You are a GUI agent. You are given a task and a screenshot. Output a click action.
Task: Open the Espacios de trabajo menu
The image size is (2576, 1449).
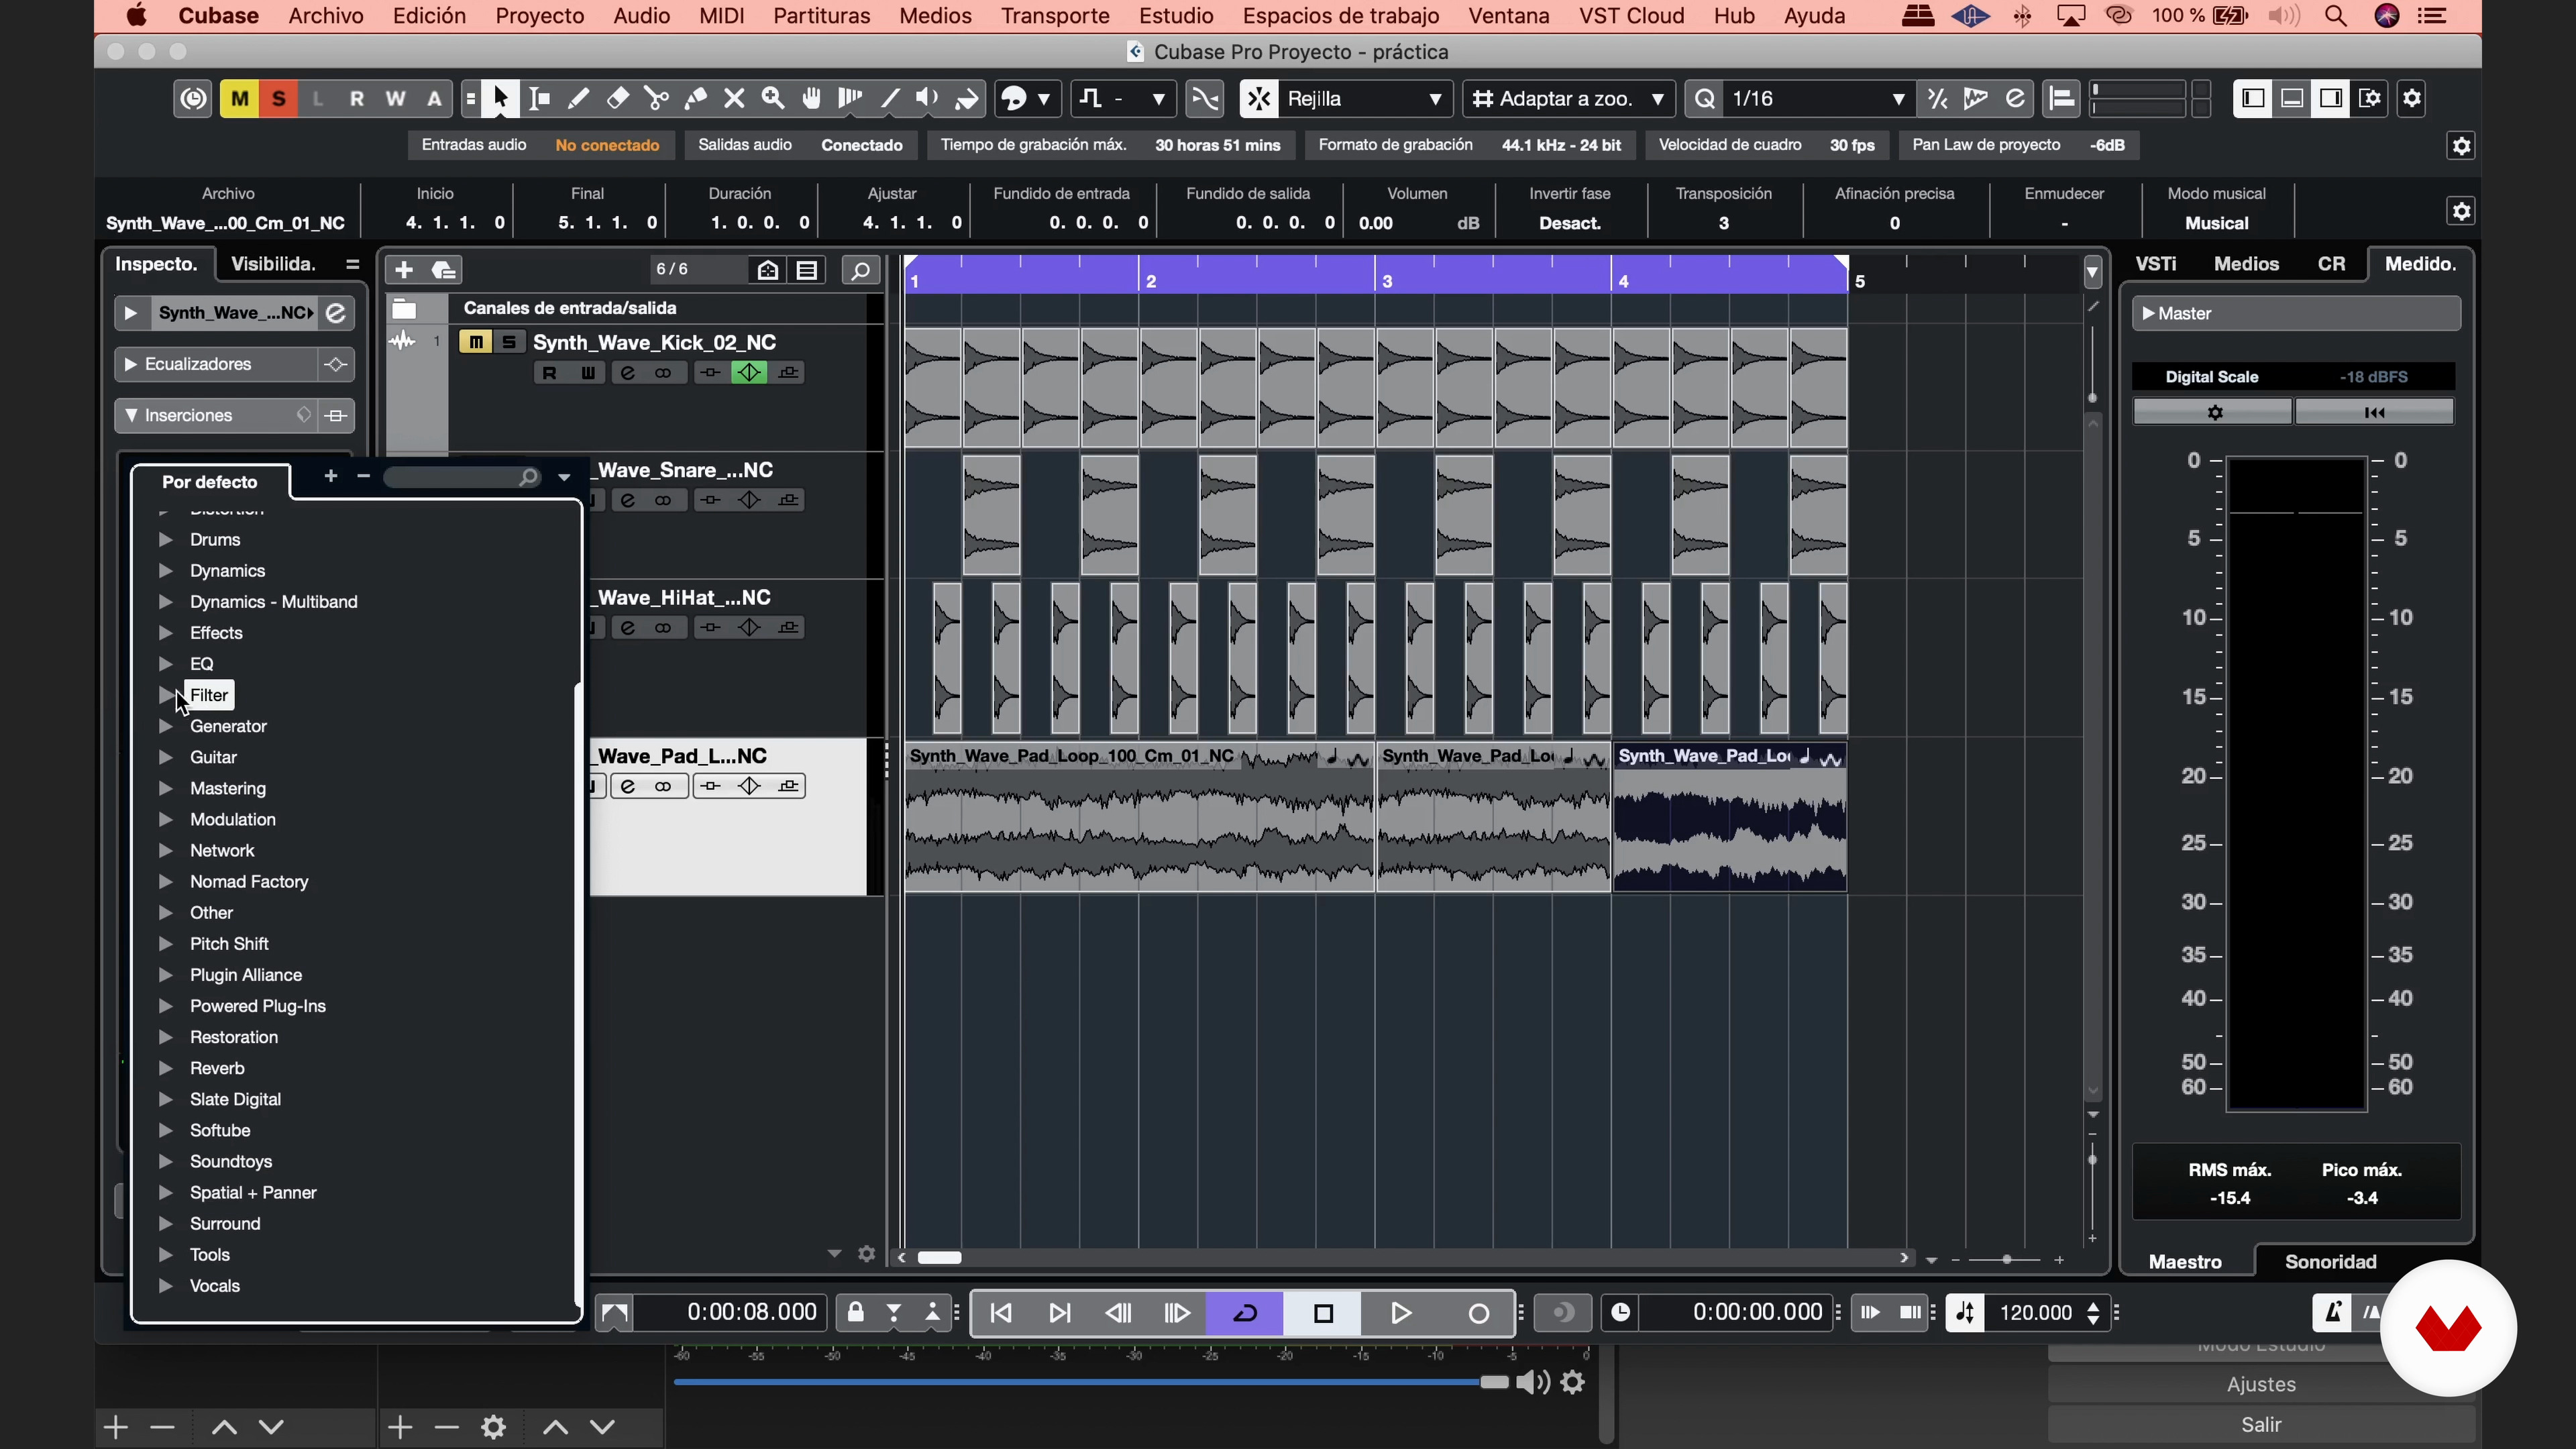1340,16
